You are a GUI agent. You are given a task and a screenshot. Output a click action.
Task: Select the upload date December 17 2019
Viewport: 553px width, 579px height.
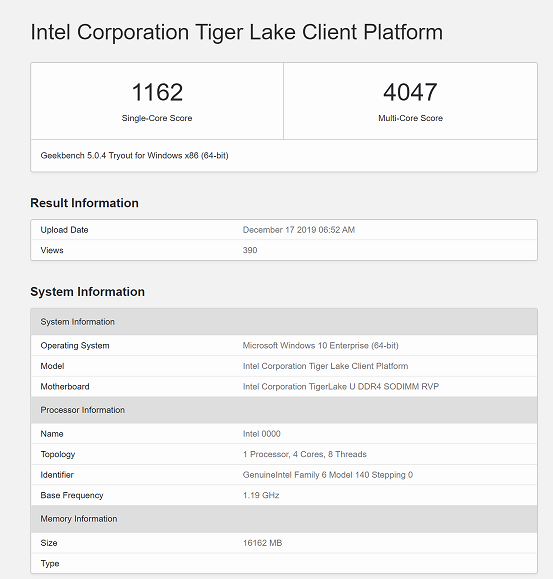(299, 230)
